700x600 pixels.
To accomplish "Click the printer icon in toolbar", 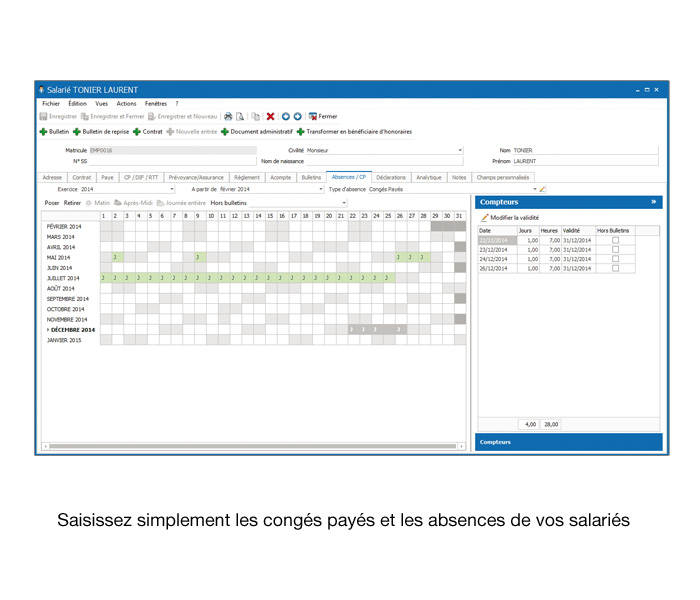I will 228,117.
